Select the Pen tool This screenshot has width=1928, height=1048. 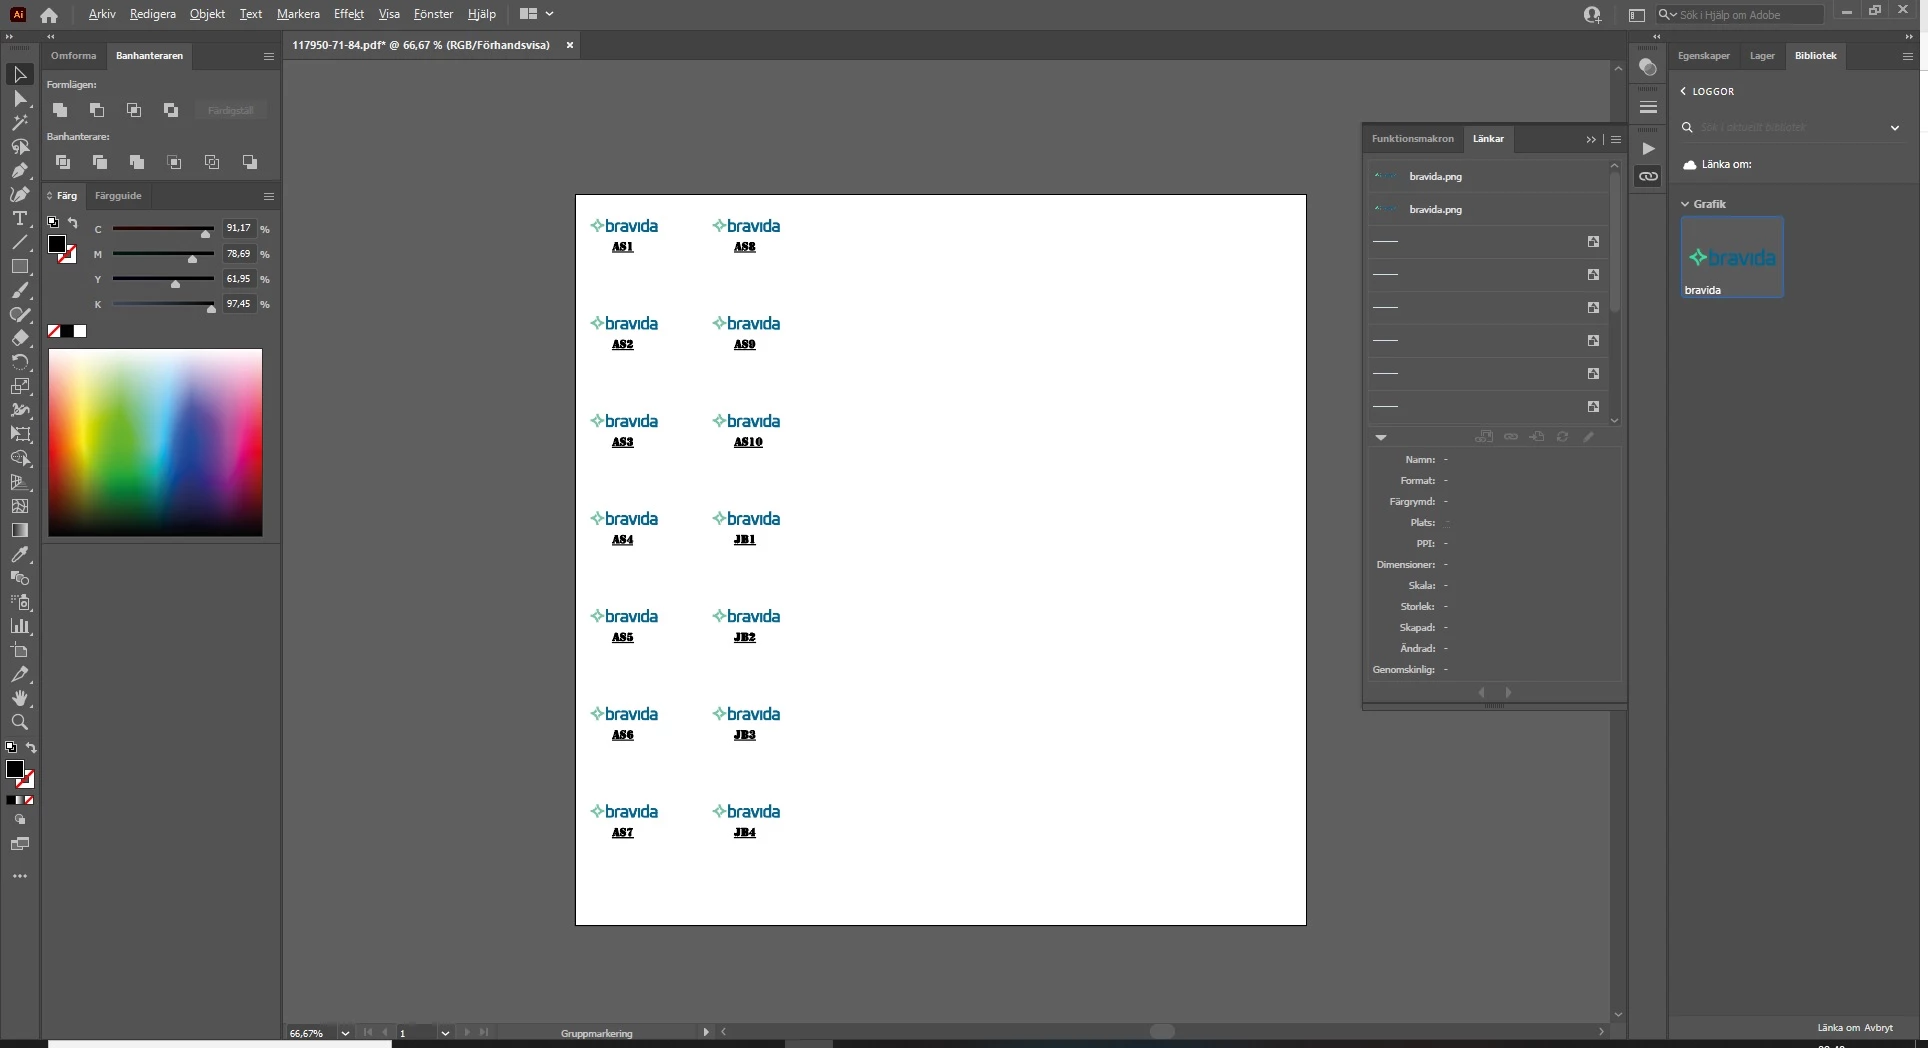[x=19, y=171]
